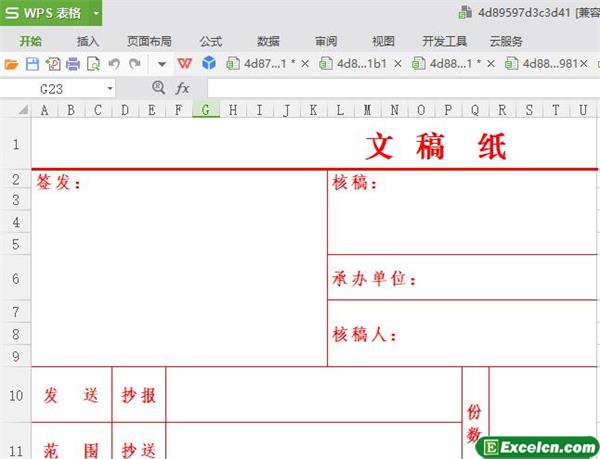Expand quick access toolbar dropdown arrow
This screenshot has height=459, width=600.
tap(162, 64)
